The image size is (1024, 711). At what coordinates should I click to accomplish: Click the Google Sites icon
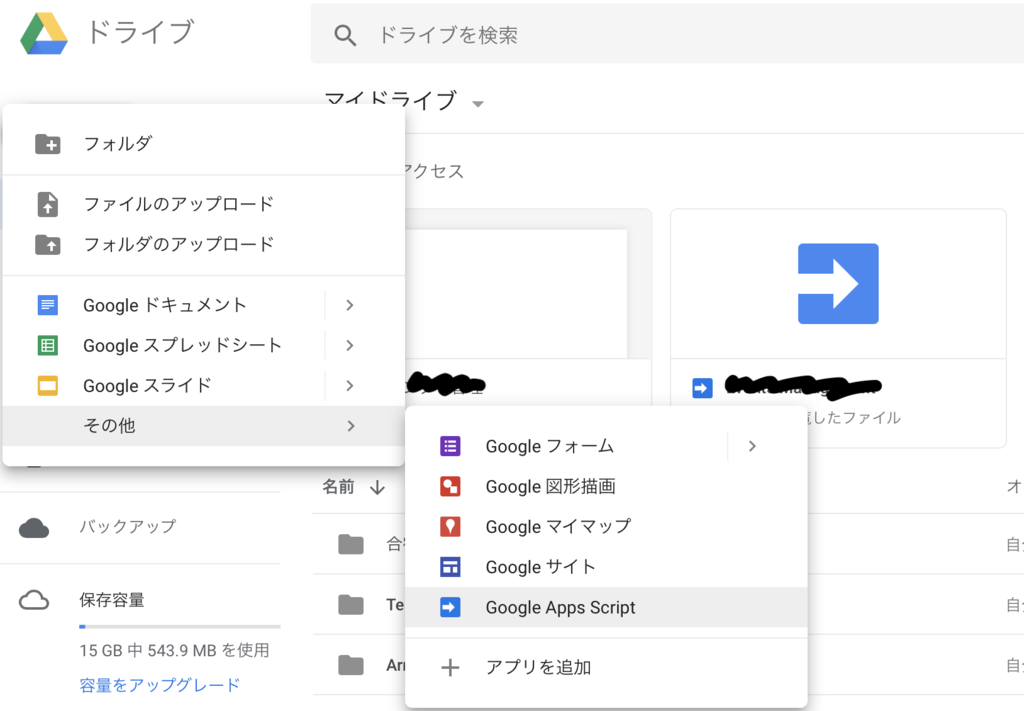click(450, 567)
